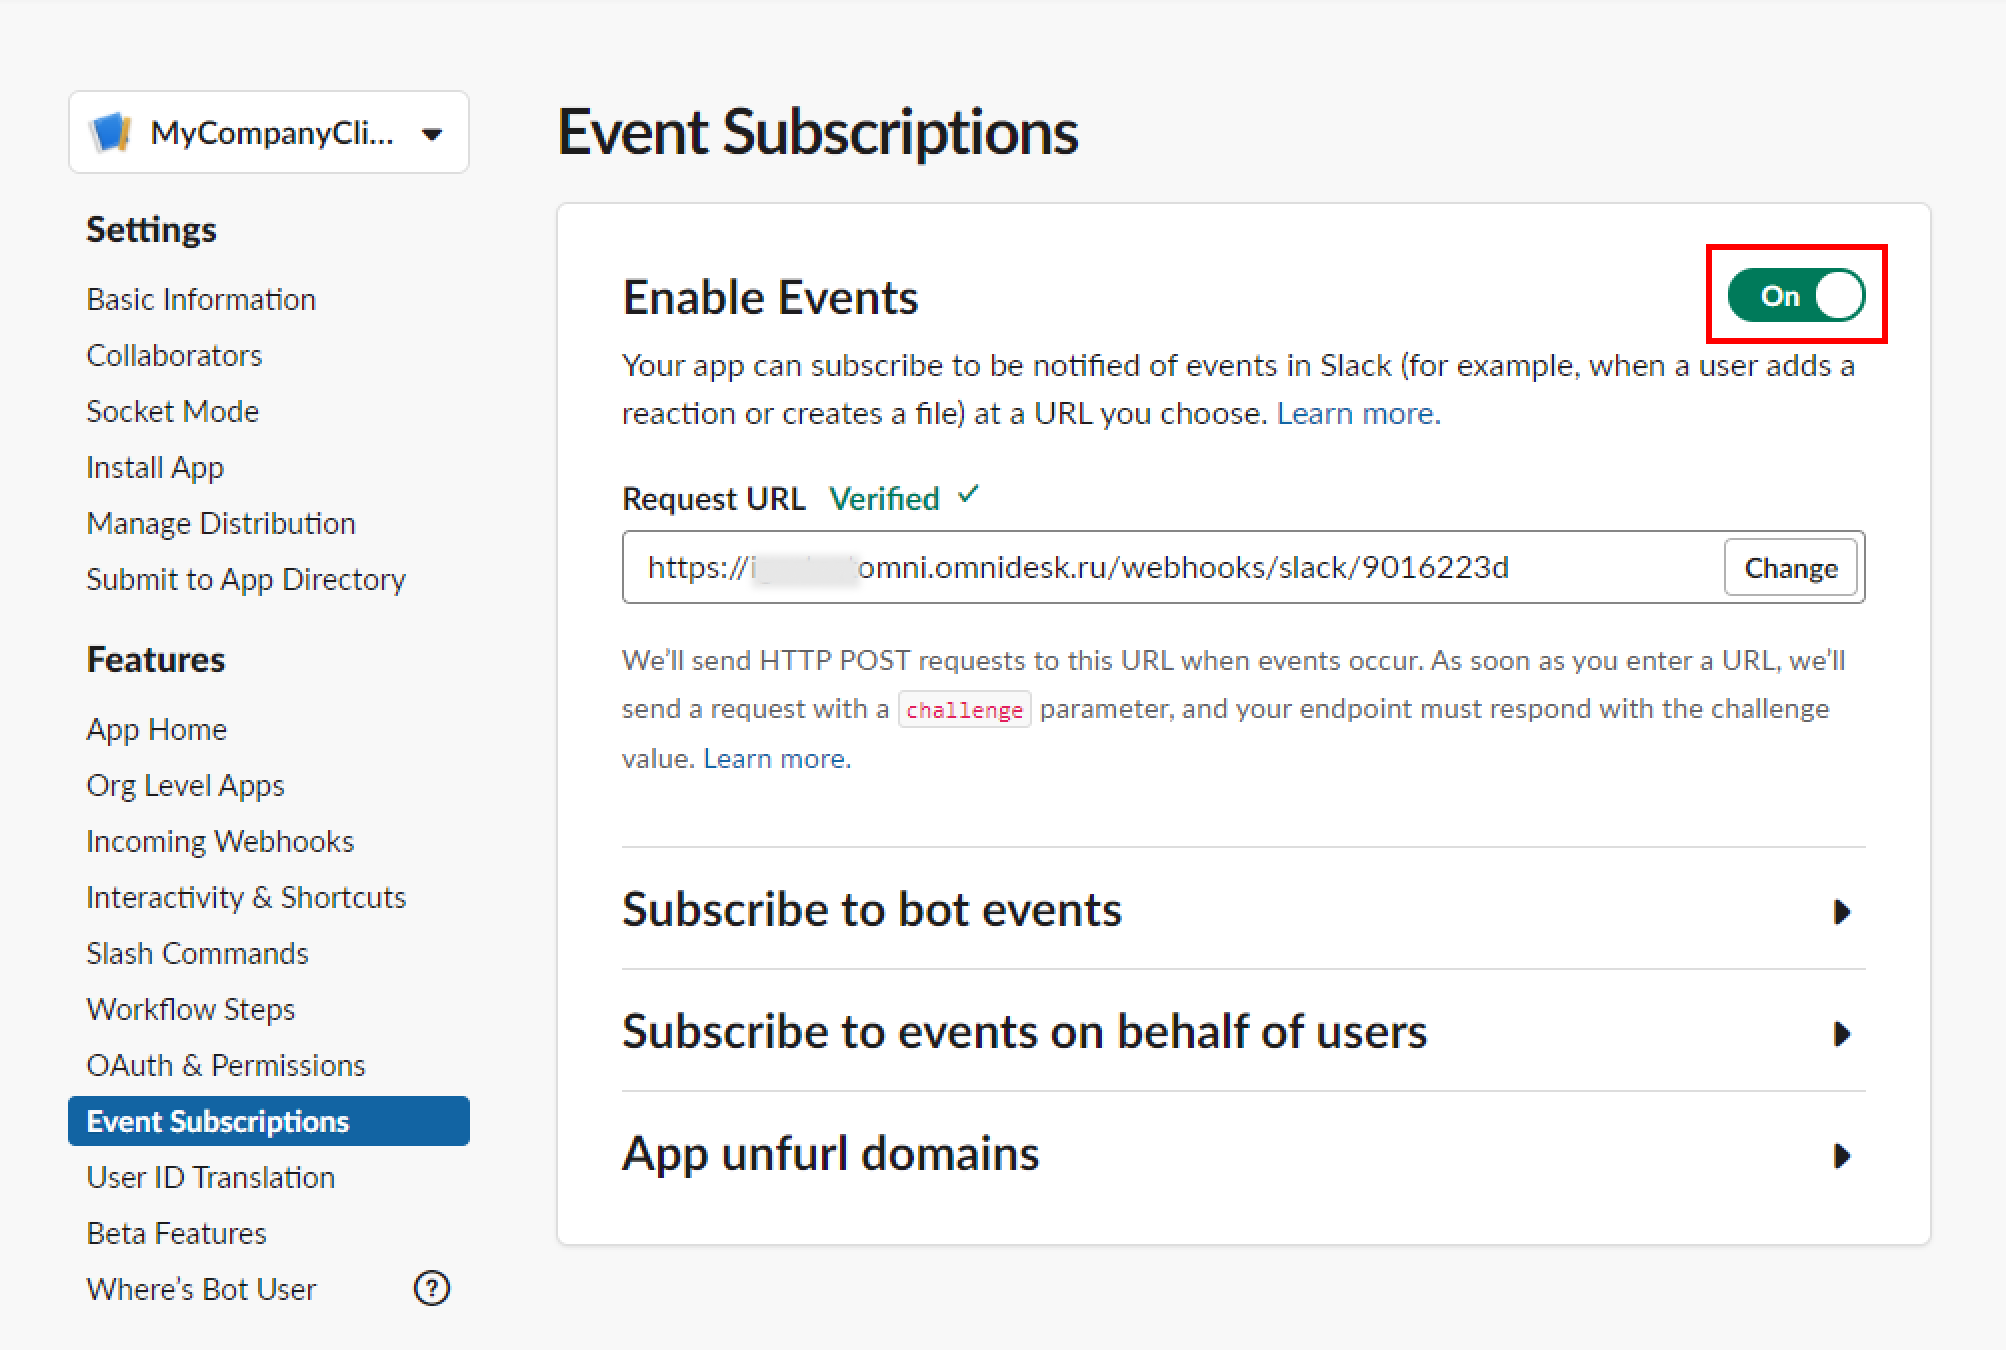Click the Request URL label

tap(714, 498)
